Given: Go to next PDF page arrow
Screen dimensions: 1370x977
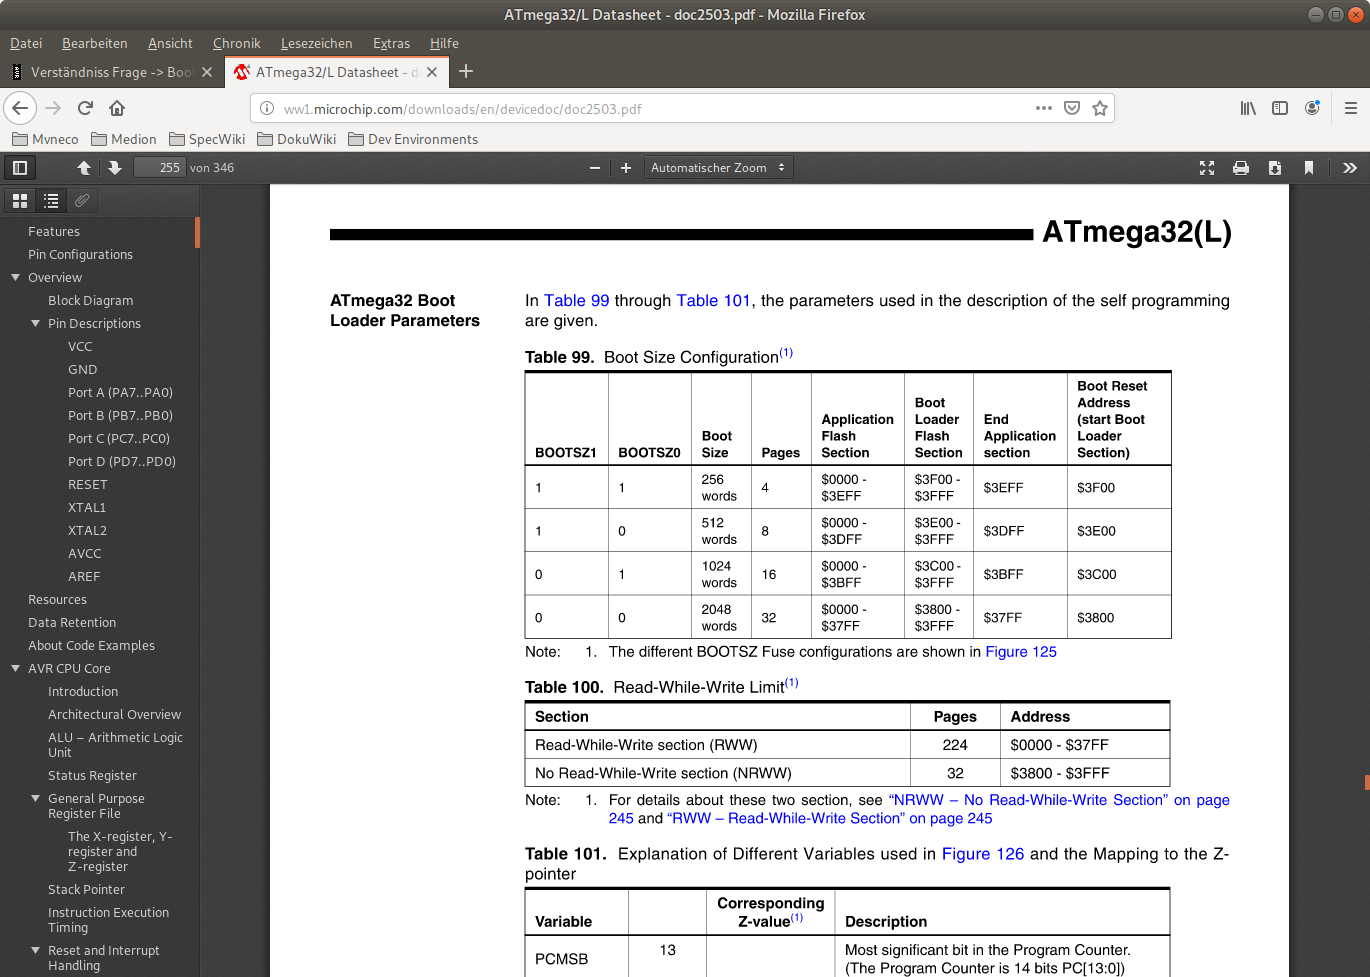Looking at the screenshot, I should pos(115,168).
